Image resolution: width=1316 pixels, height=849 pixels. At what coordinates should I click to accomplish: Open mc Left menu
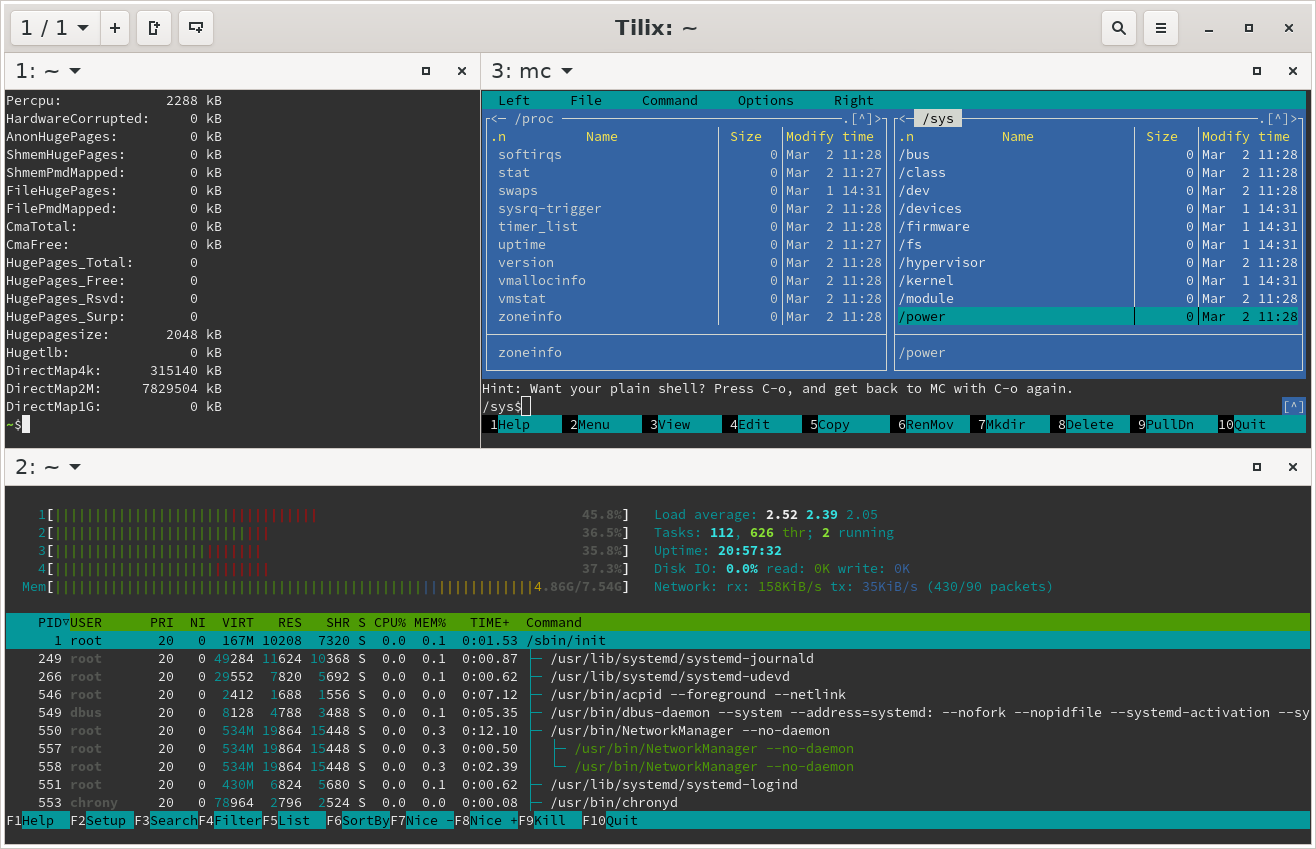514,100
